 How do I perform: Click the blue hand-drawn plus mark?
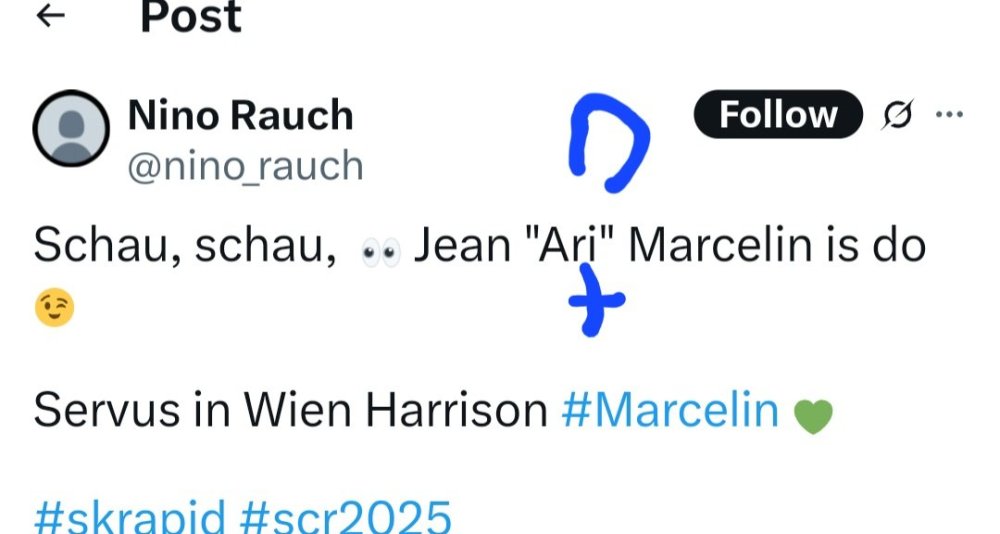[596, 300]
